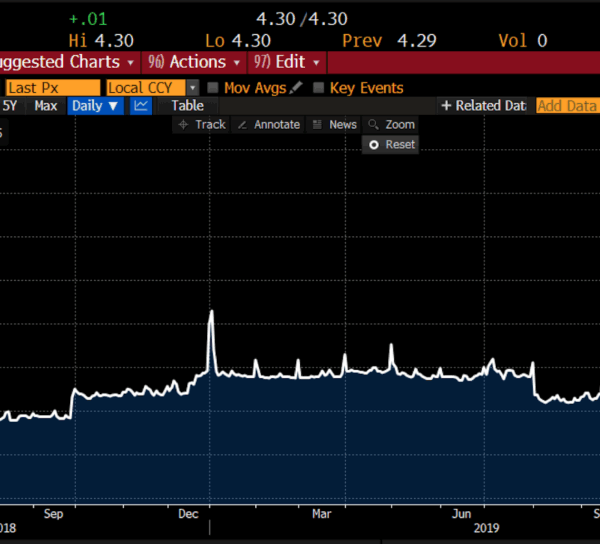Activate the Zoom magnifier tool
The width and height of the screenshot is (600, 544).
pos(391,125)
